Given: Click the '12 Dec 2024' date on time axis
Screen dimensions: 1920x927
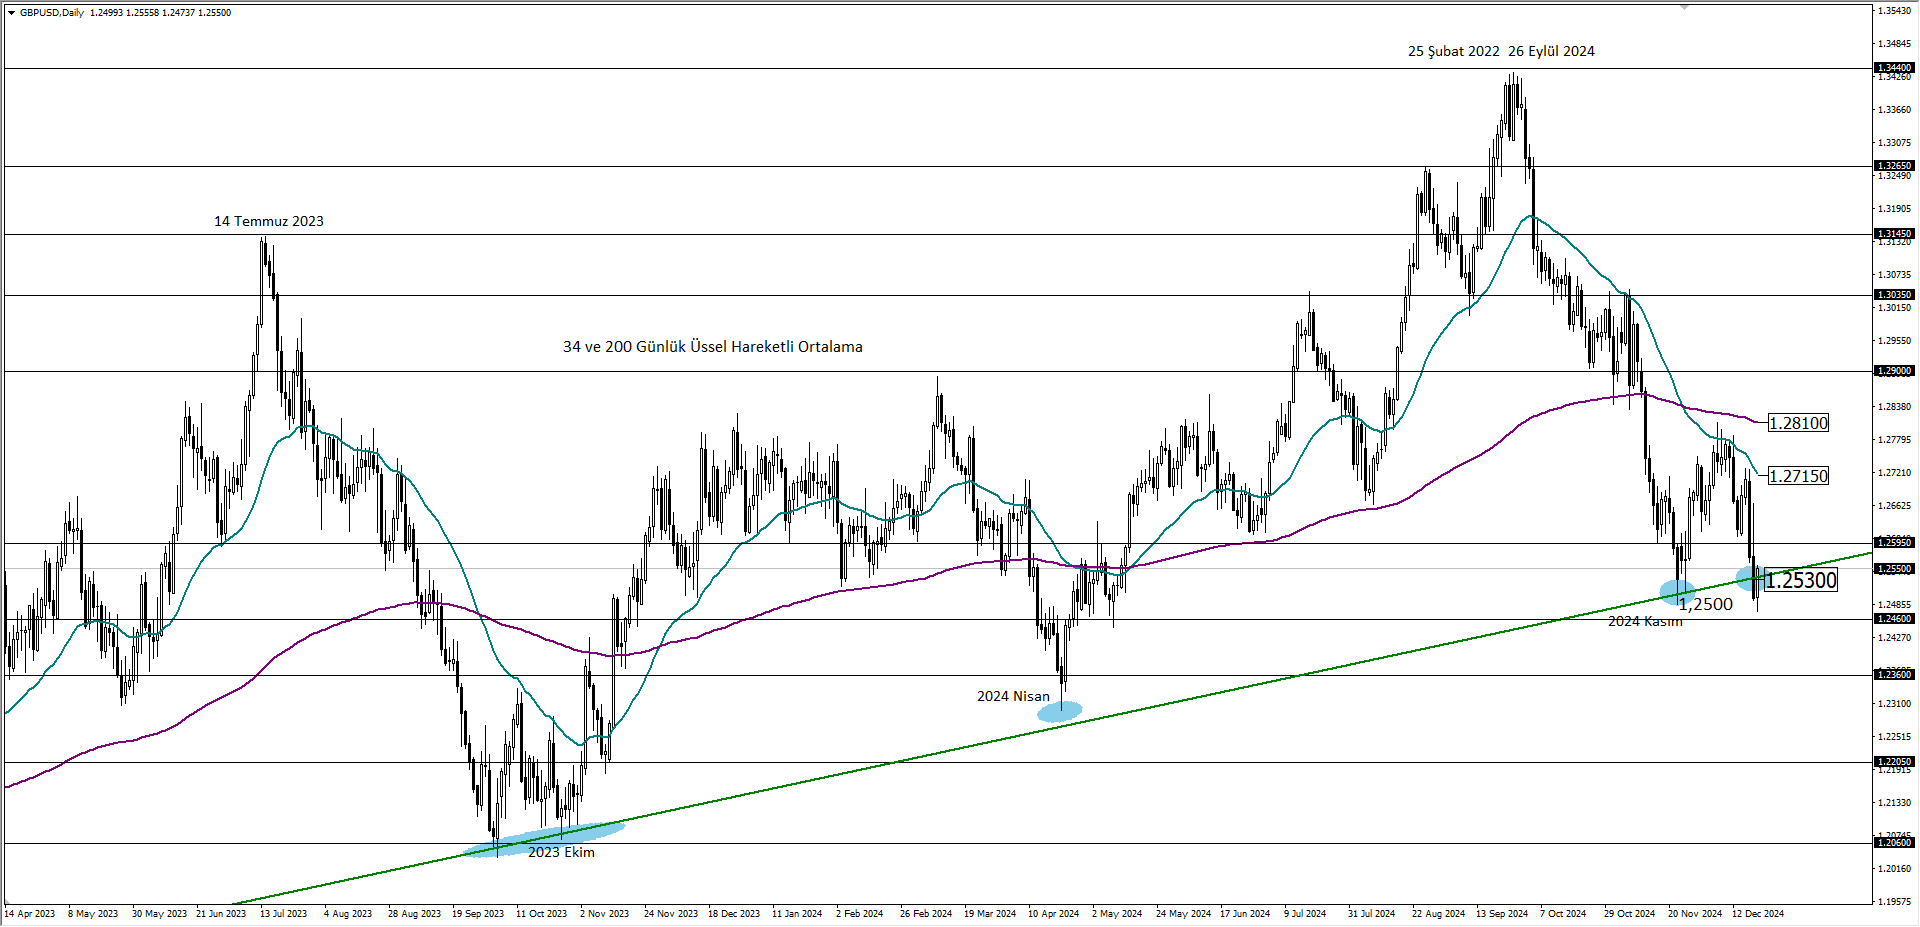Looking at the screenshot, I should (1758, 914).
